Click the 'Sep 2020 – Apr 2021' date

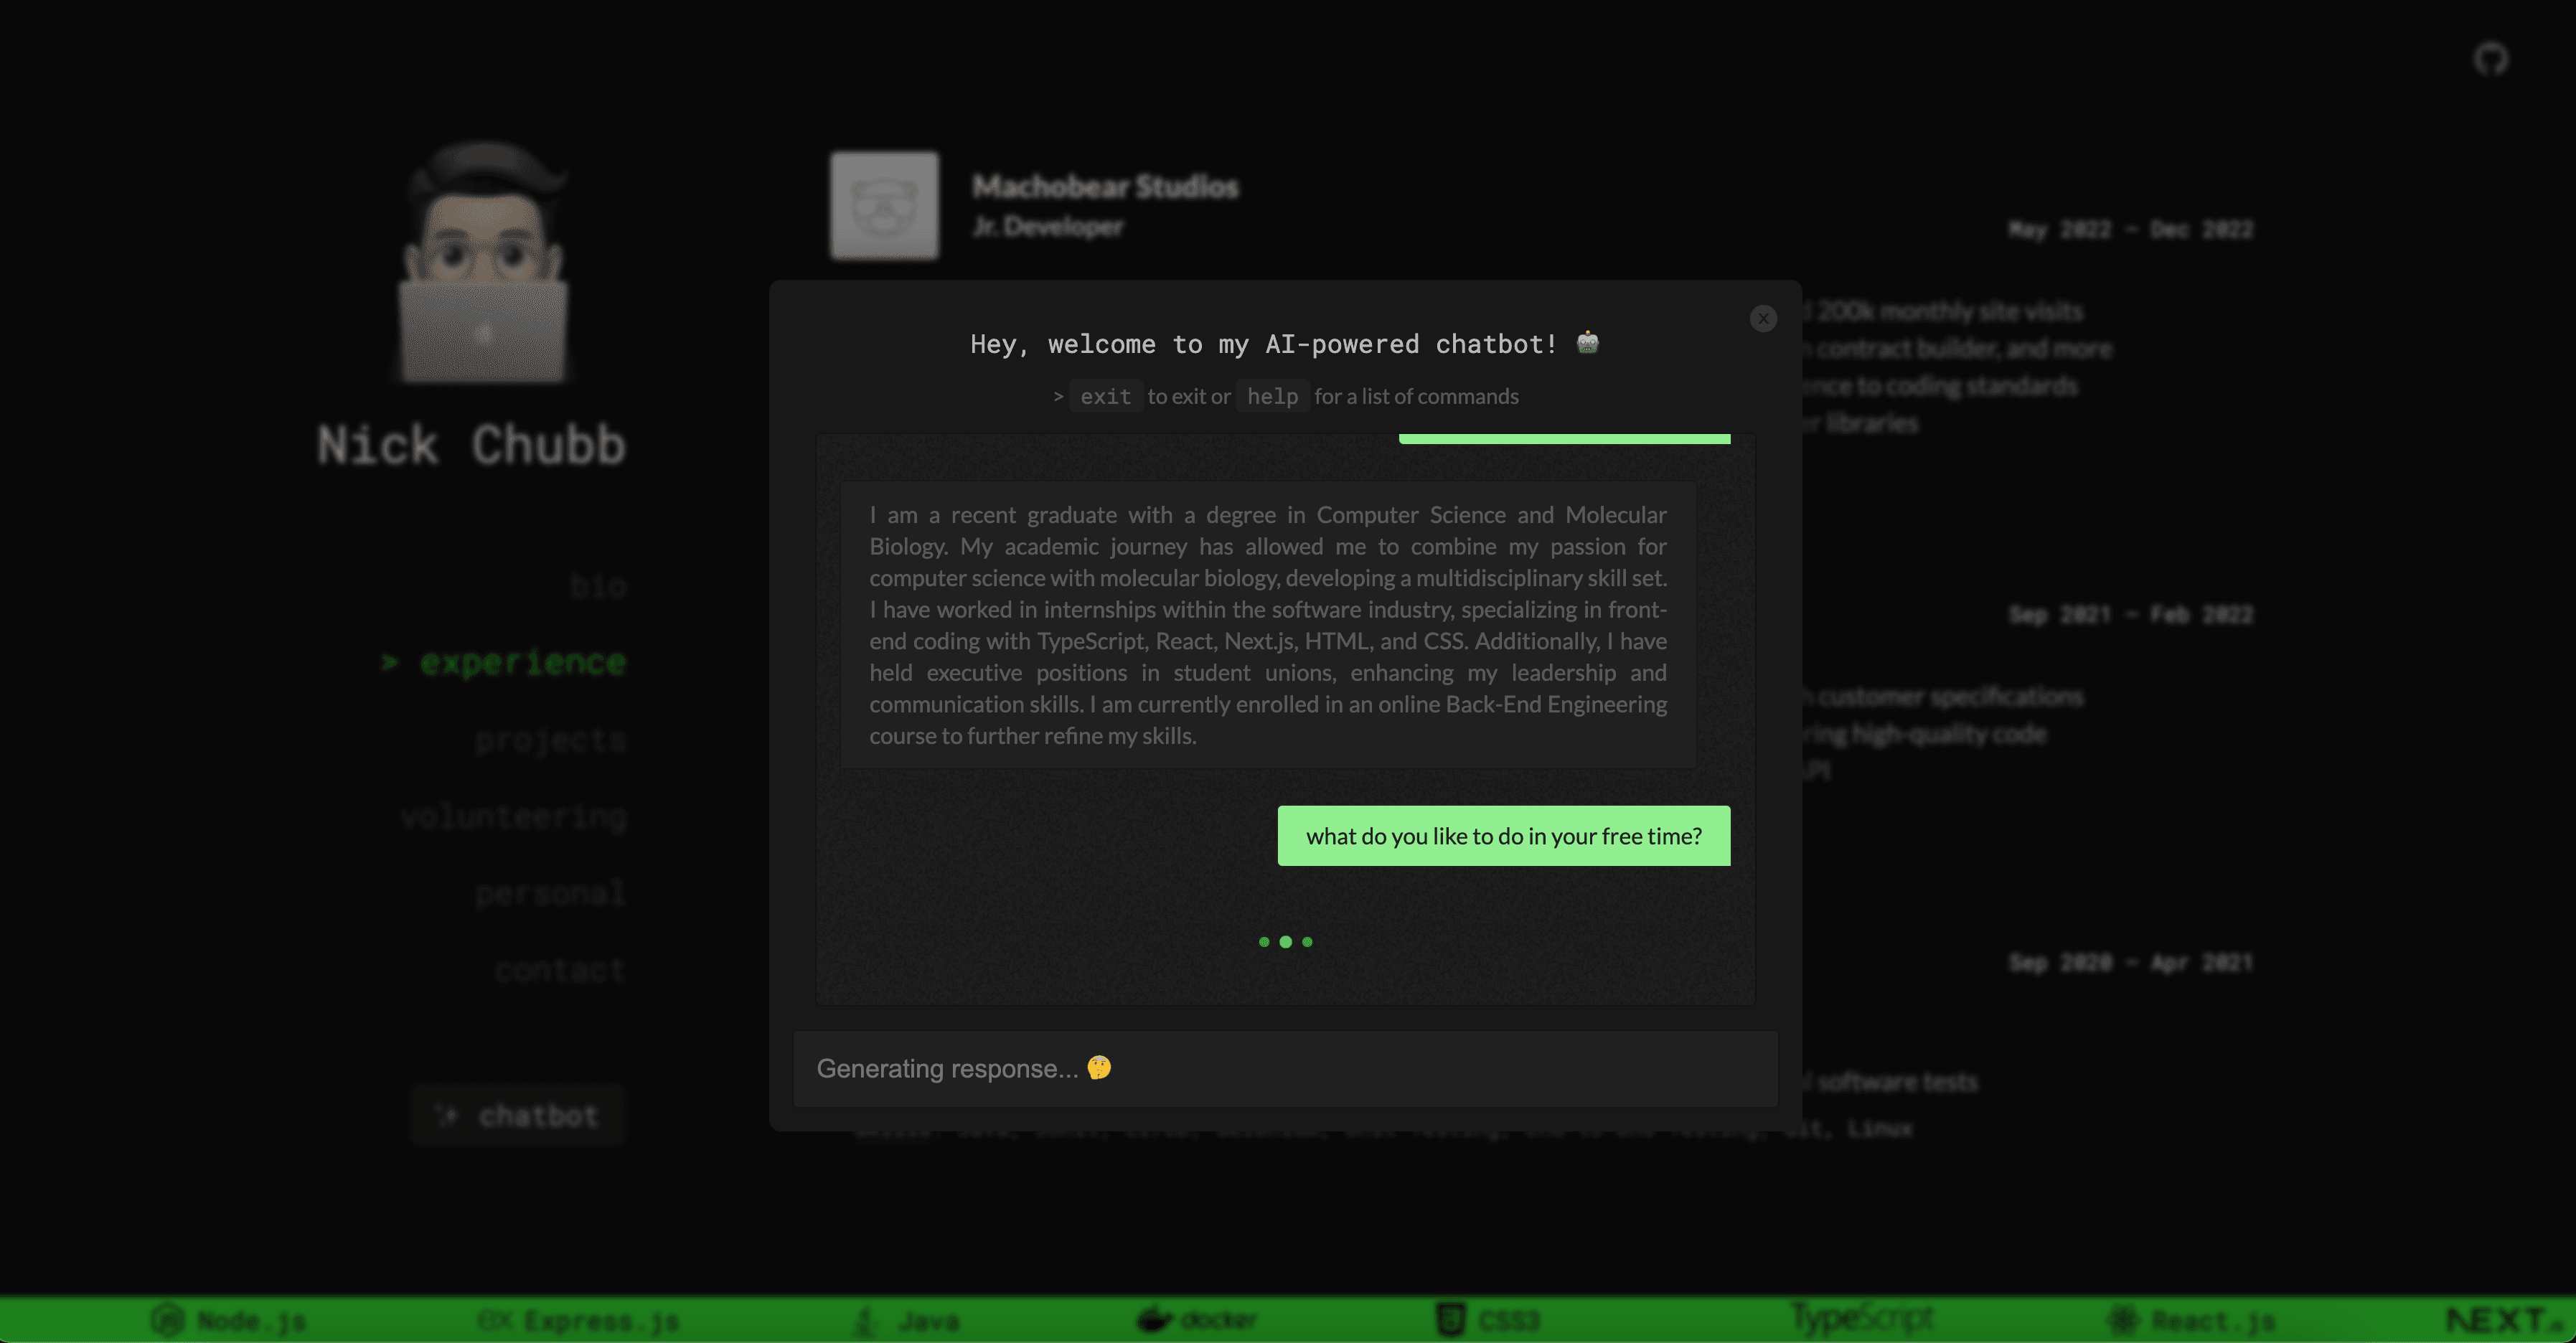tap(2131, 962)
